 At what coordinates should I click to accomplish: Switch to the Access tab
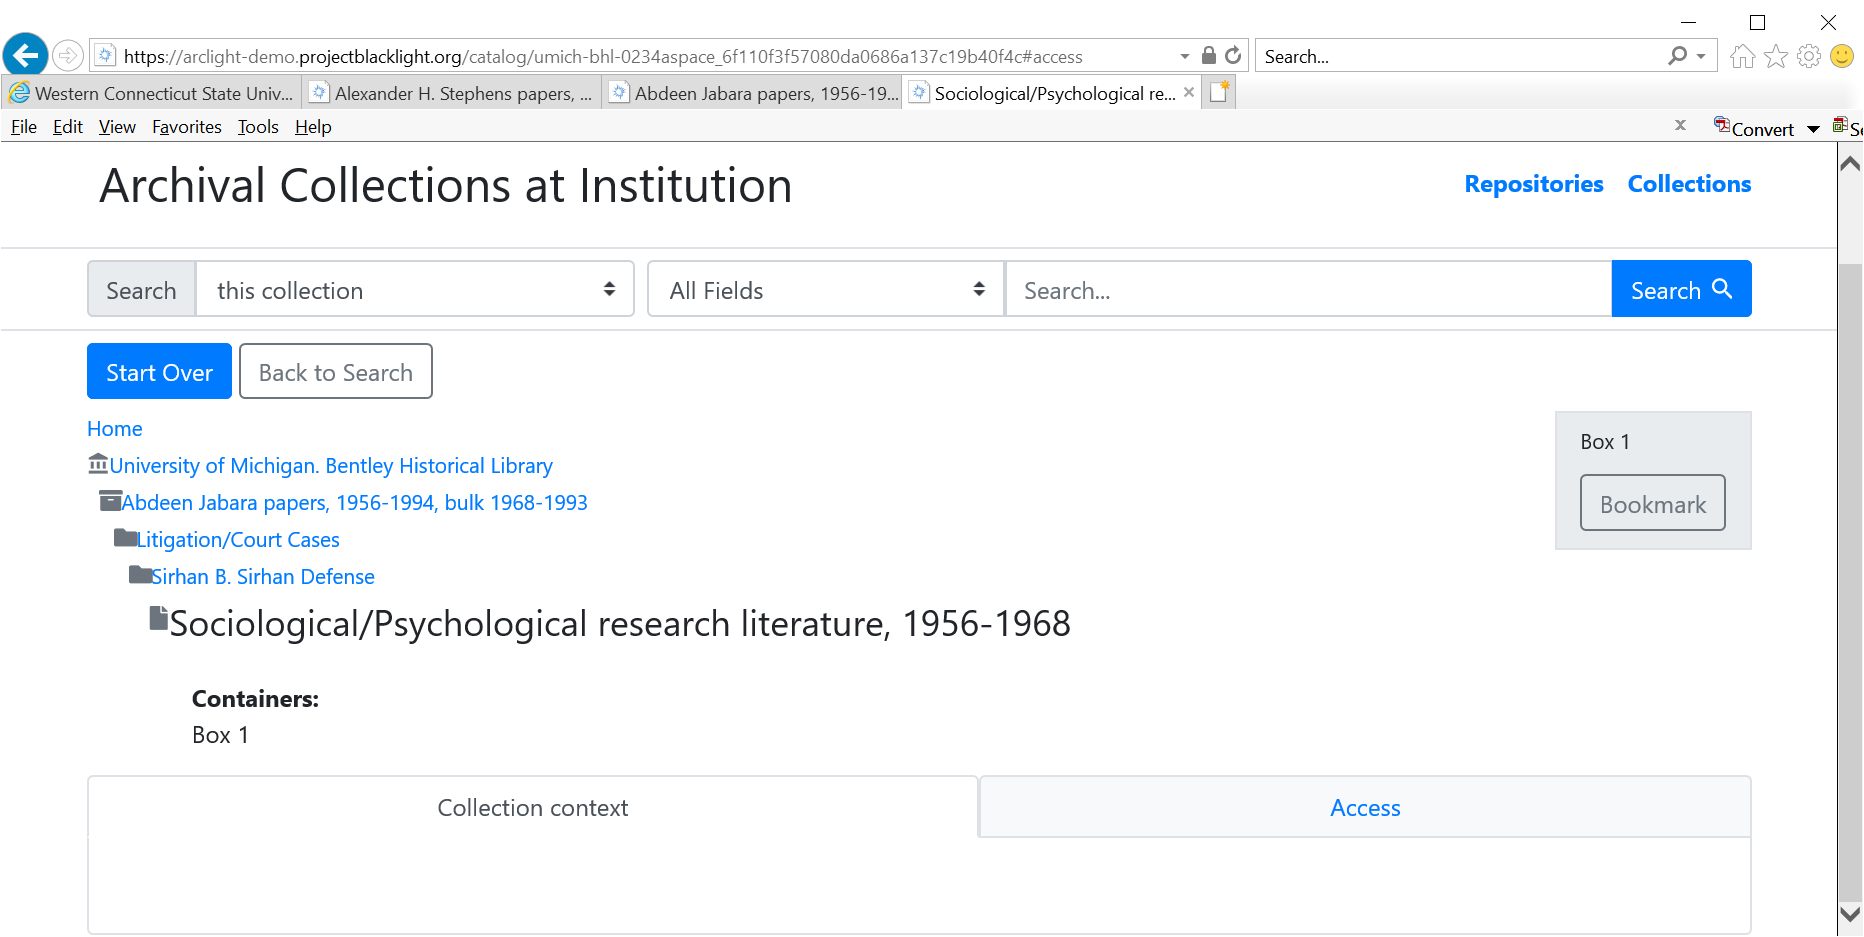1365,807
